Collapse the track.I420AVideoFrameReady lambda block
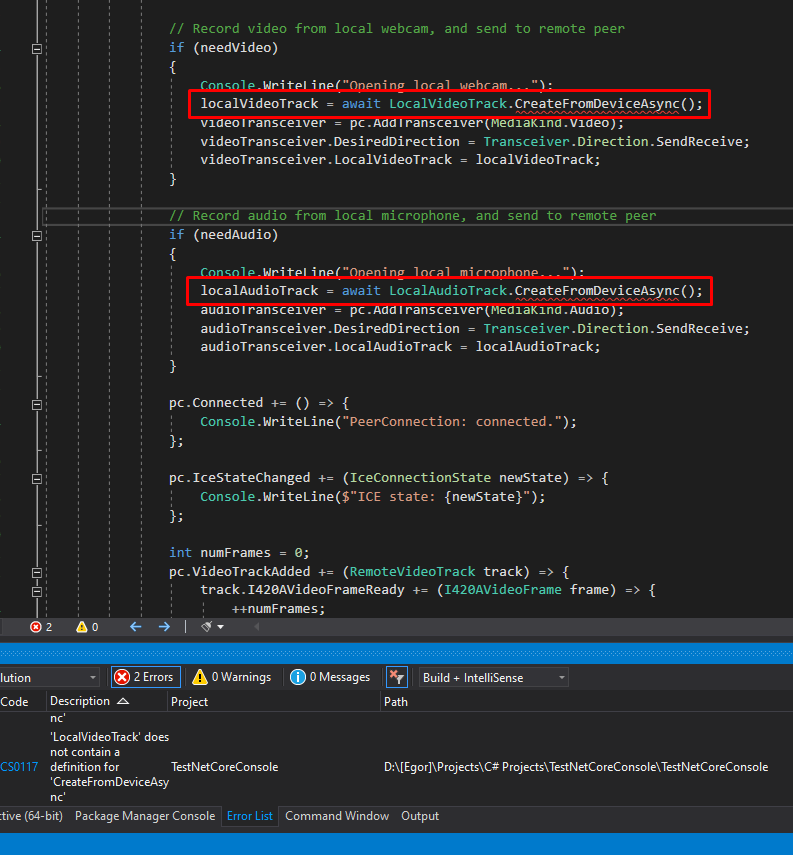The image size is (793, 855). point(37,592)
